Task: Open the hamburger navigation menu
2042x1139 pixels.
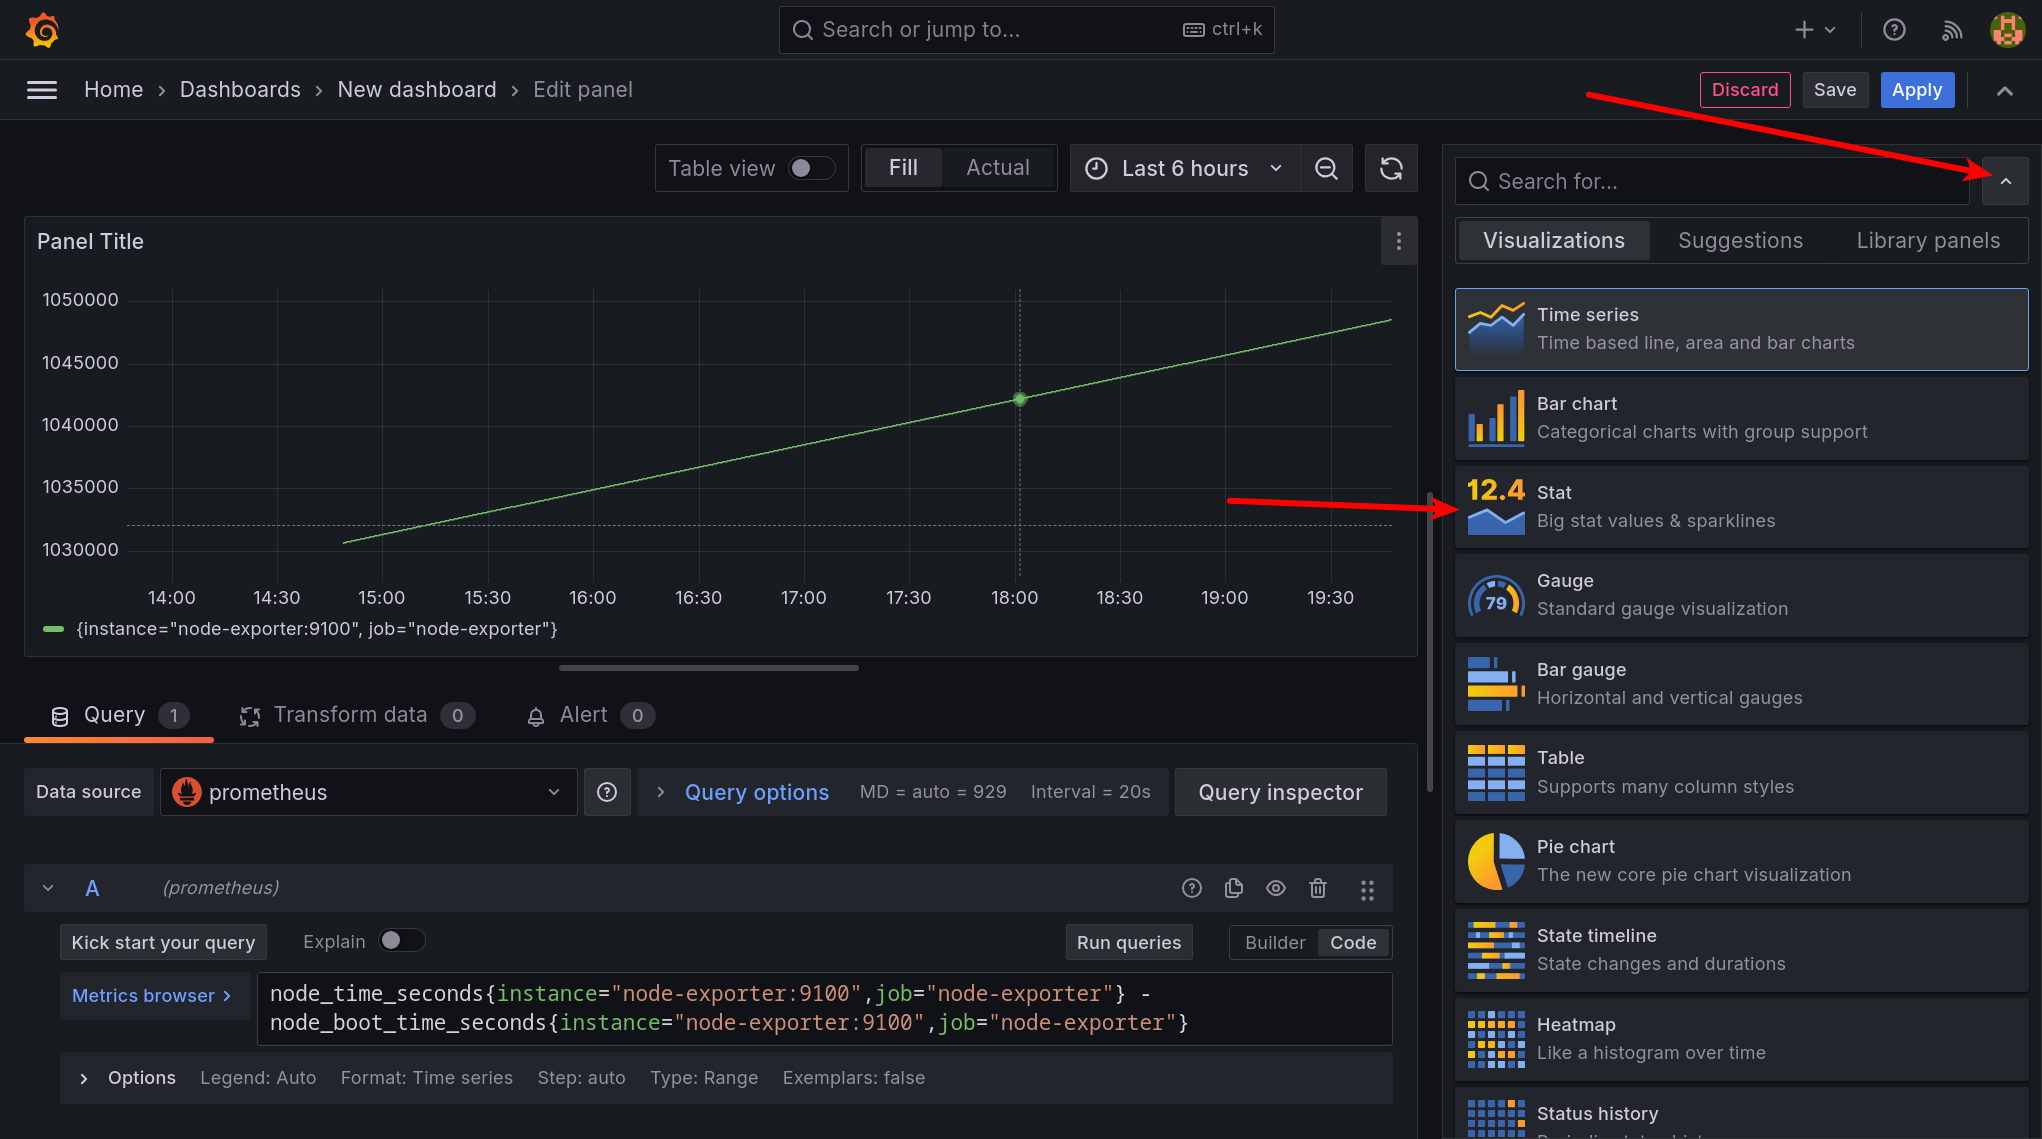Action: click(x=42, y=90)
